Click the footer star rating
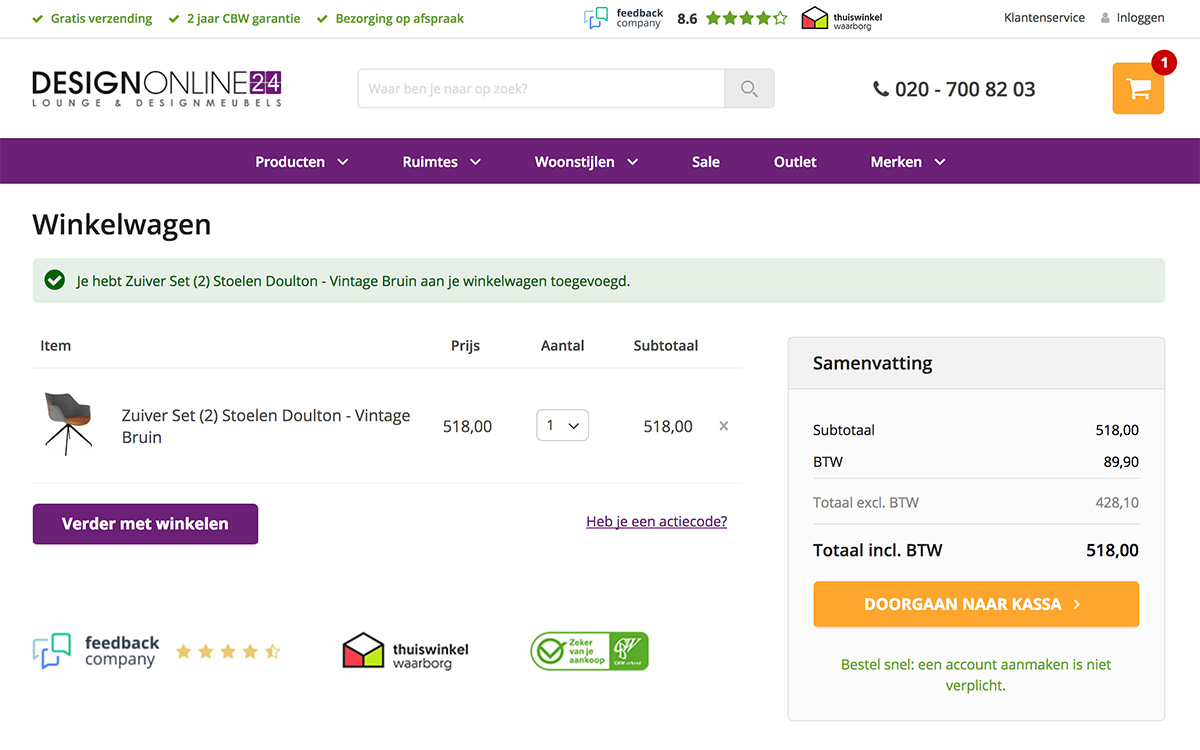This screenshot has height=750, width=1200. point(228,652)
